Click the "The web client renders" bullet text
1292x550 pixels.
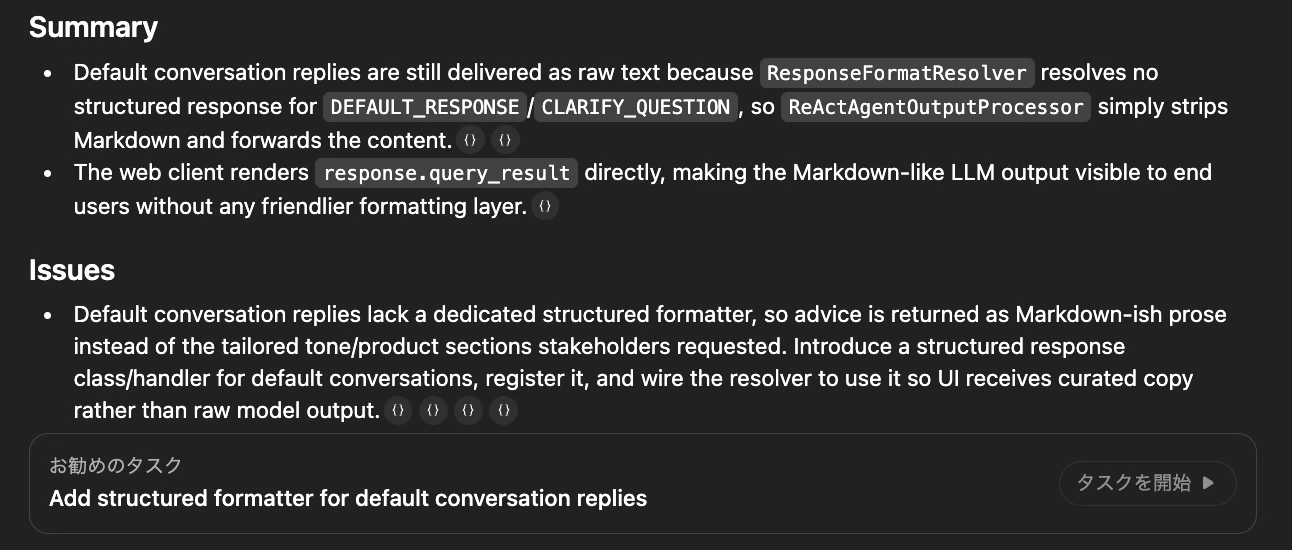click(191, 173)
